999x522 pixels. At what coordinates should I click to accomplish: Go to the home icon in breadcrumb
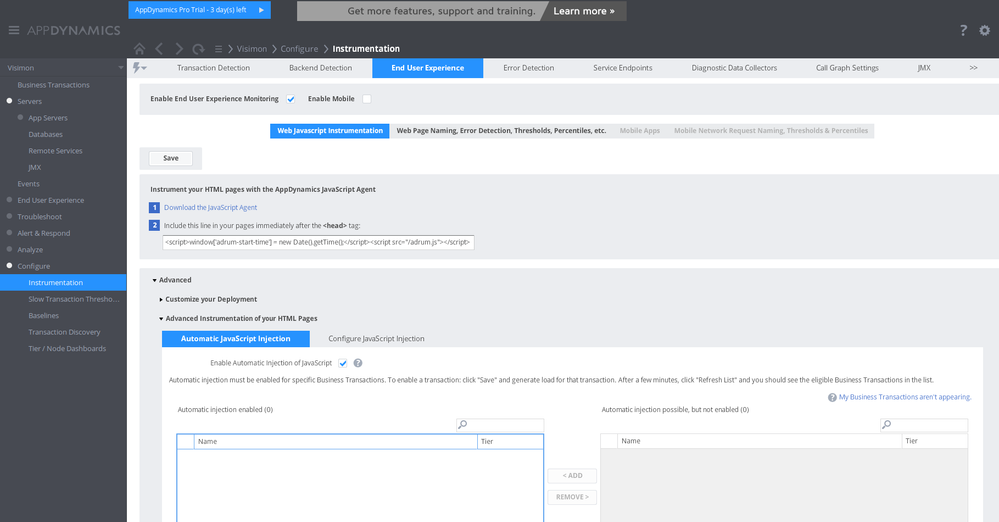tap(140, 48)
